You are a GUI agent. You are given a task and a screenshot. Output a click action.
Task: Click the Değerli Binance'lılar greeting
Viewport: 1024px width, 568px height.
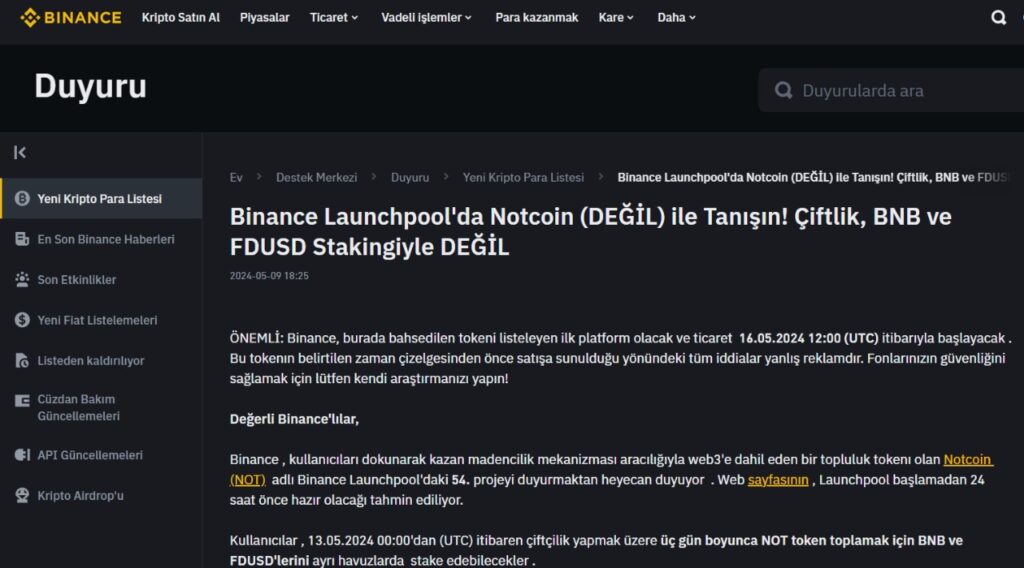[x=294, y=419]
